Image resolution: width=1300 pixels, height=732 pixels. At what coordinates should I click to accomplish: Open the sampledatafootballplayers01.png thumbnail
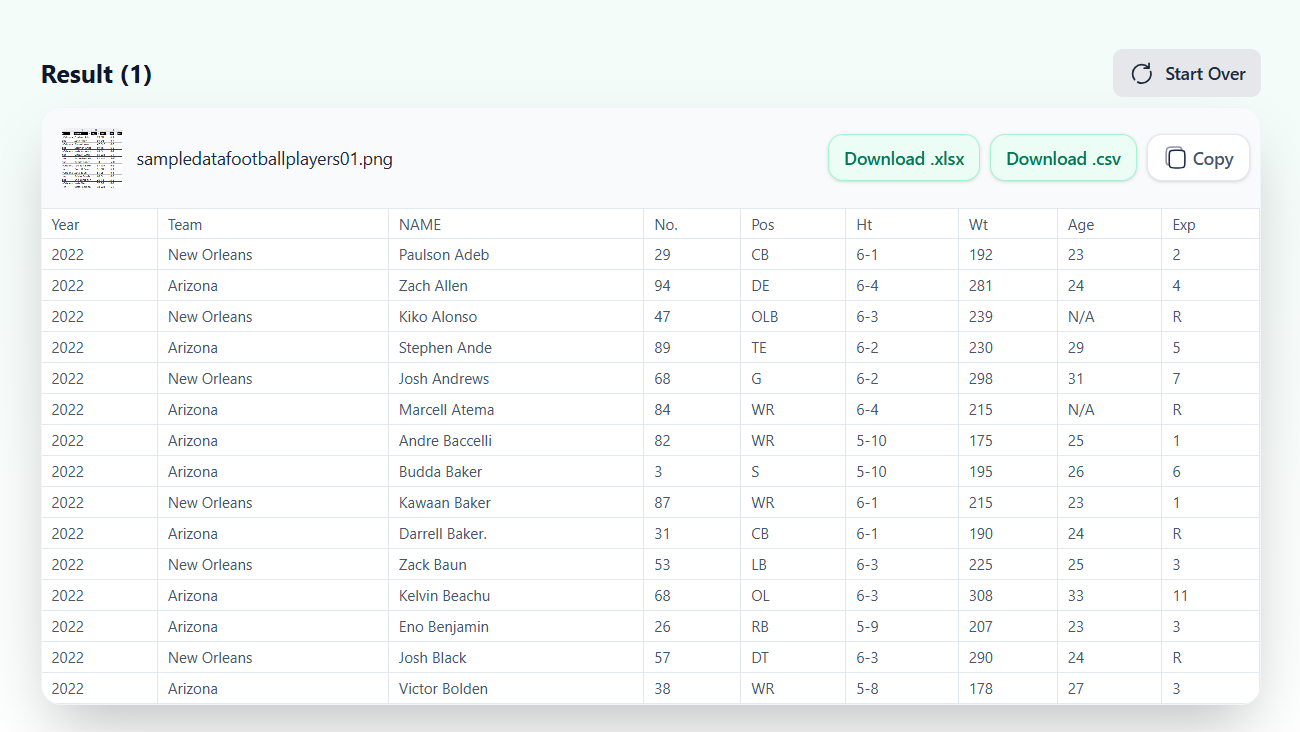pos(92,158)
